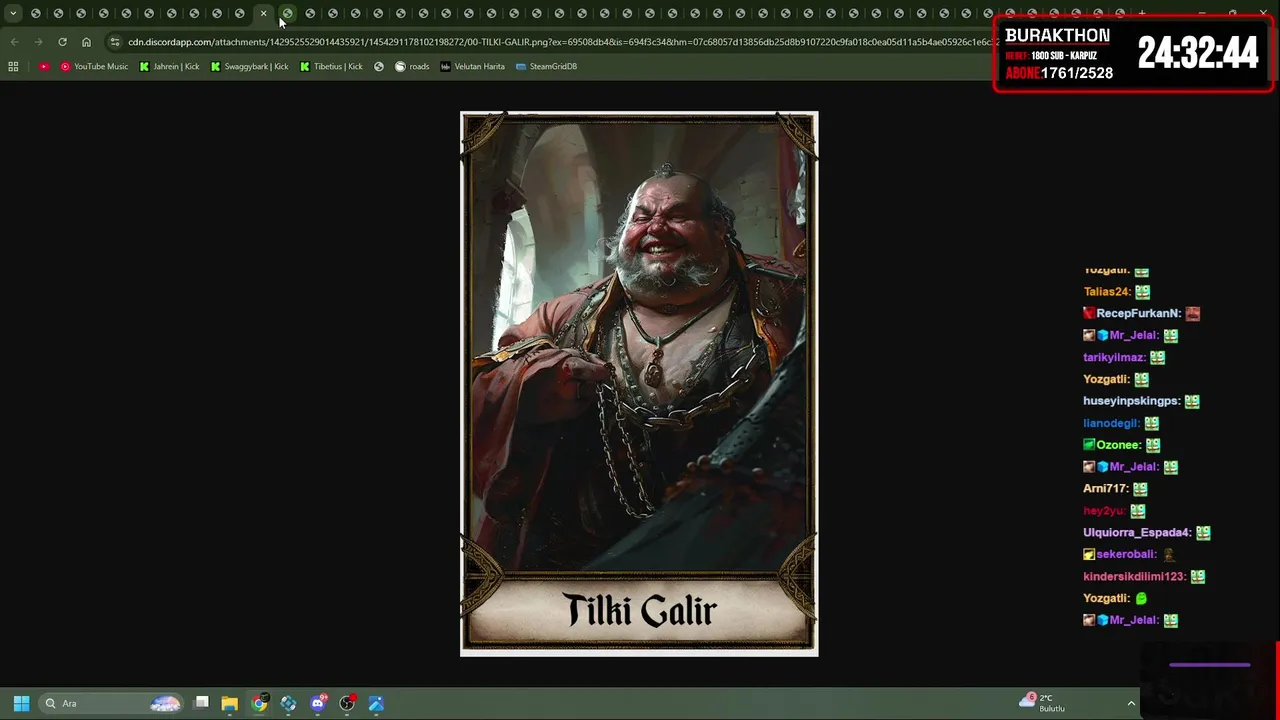Screen dimensions: 1280x720
Task: Select hey2yu in chat
Action: click(1104, 511)
